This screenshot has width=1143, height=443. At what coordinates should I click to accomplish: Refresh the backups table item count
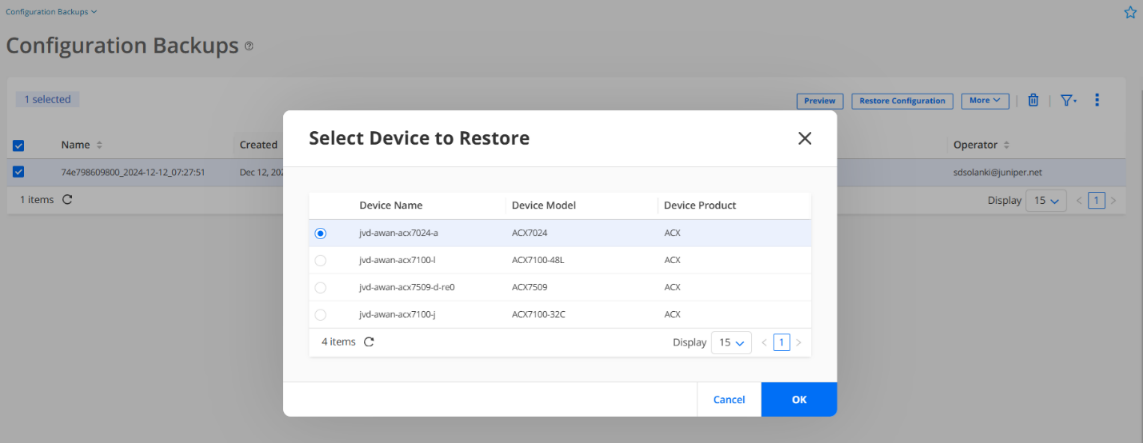[x=67, y=200]
